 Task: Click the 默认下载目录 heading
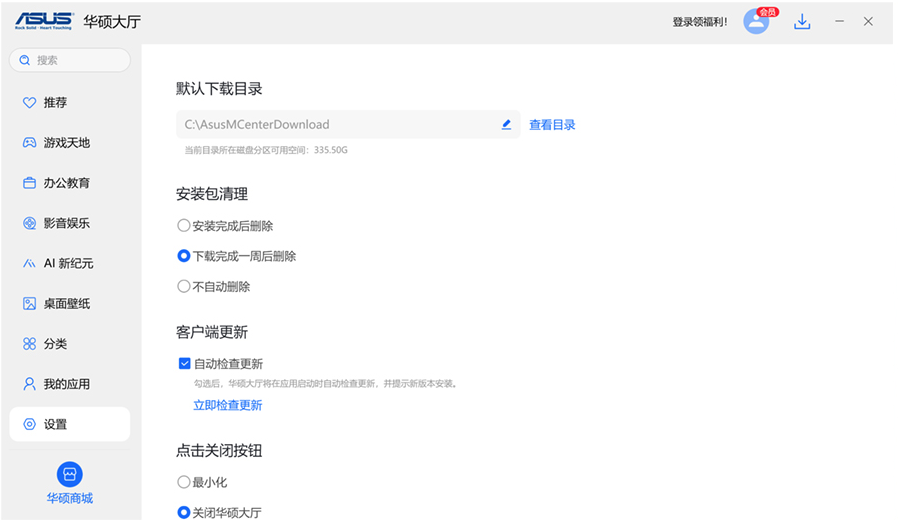click(x=219, y=89)
